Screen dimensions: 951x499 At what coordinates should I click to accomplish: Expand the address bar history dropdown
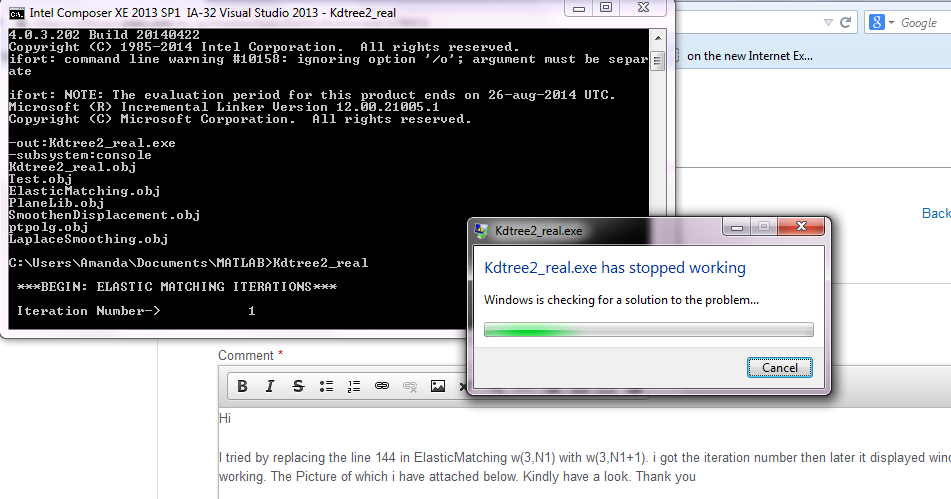pyautogui.click(x=823, y=22)
